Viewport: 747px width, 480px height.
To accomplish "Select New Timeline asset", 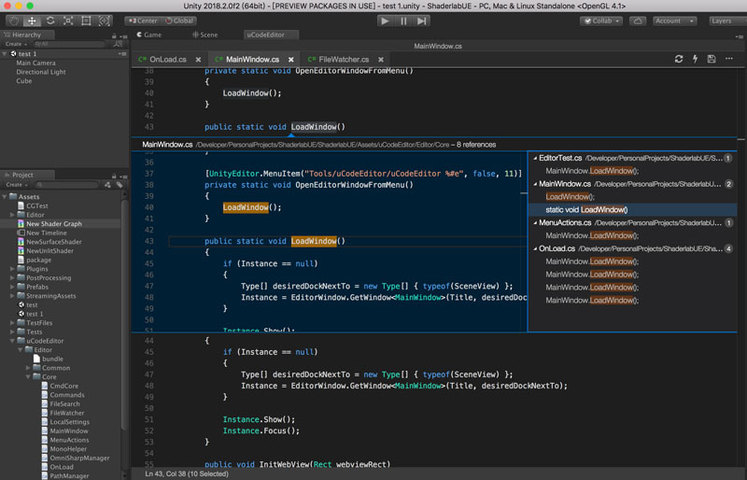I will pyautogui.click(x=46, y=233).
